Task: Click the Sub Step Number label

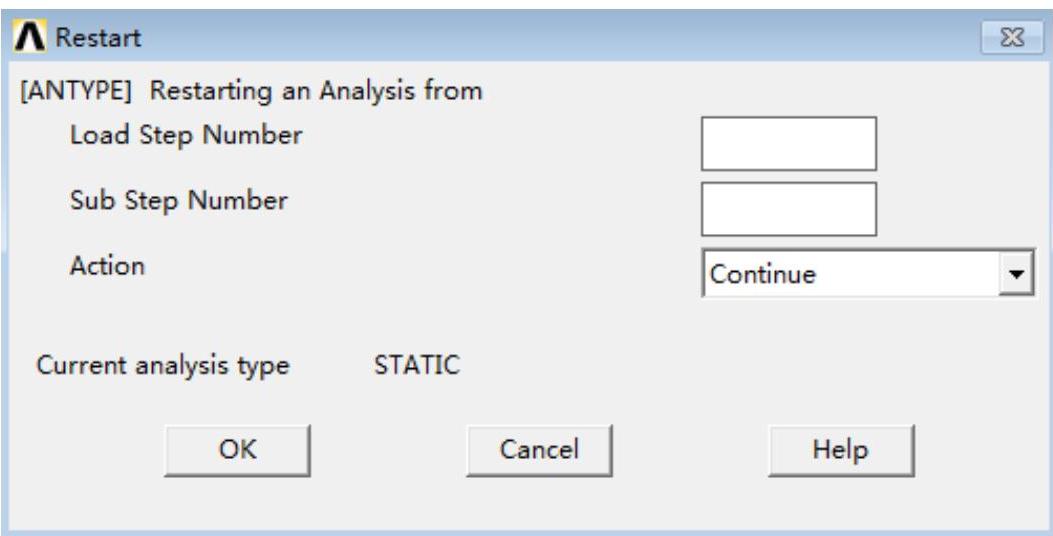Action: coord(179,200)
